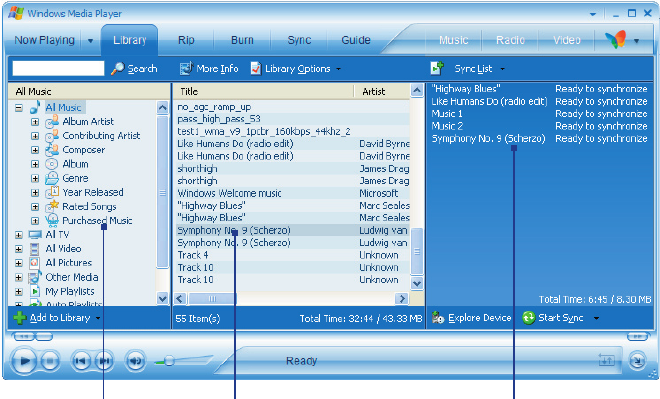Click the library search text field

coord(59,68)
